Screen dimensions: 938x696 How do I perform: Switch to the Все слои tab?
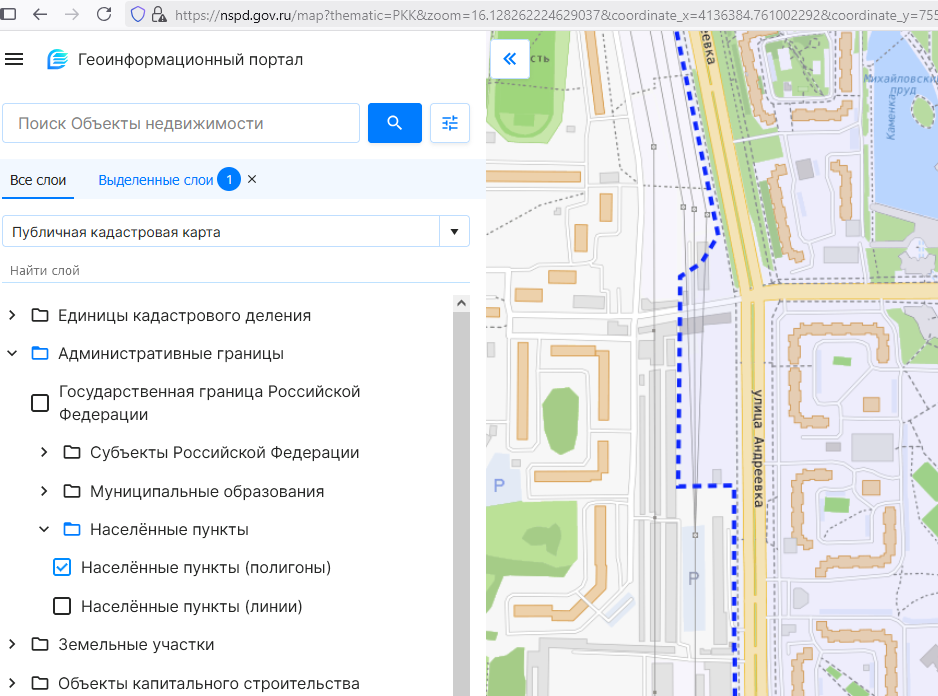[38, 180]
